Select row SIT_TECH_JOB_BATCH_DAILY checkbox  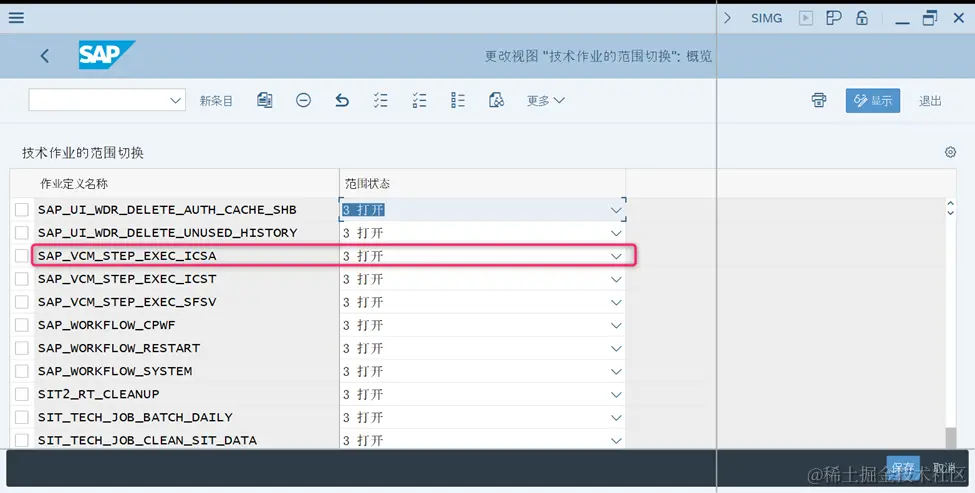pos(22,417)
